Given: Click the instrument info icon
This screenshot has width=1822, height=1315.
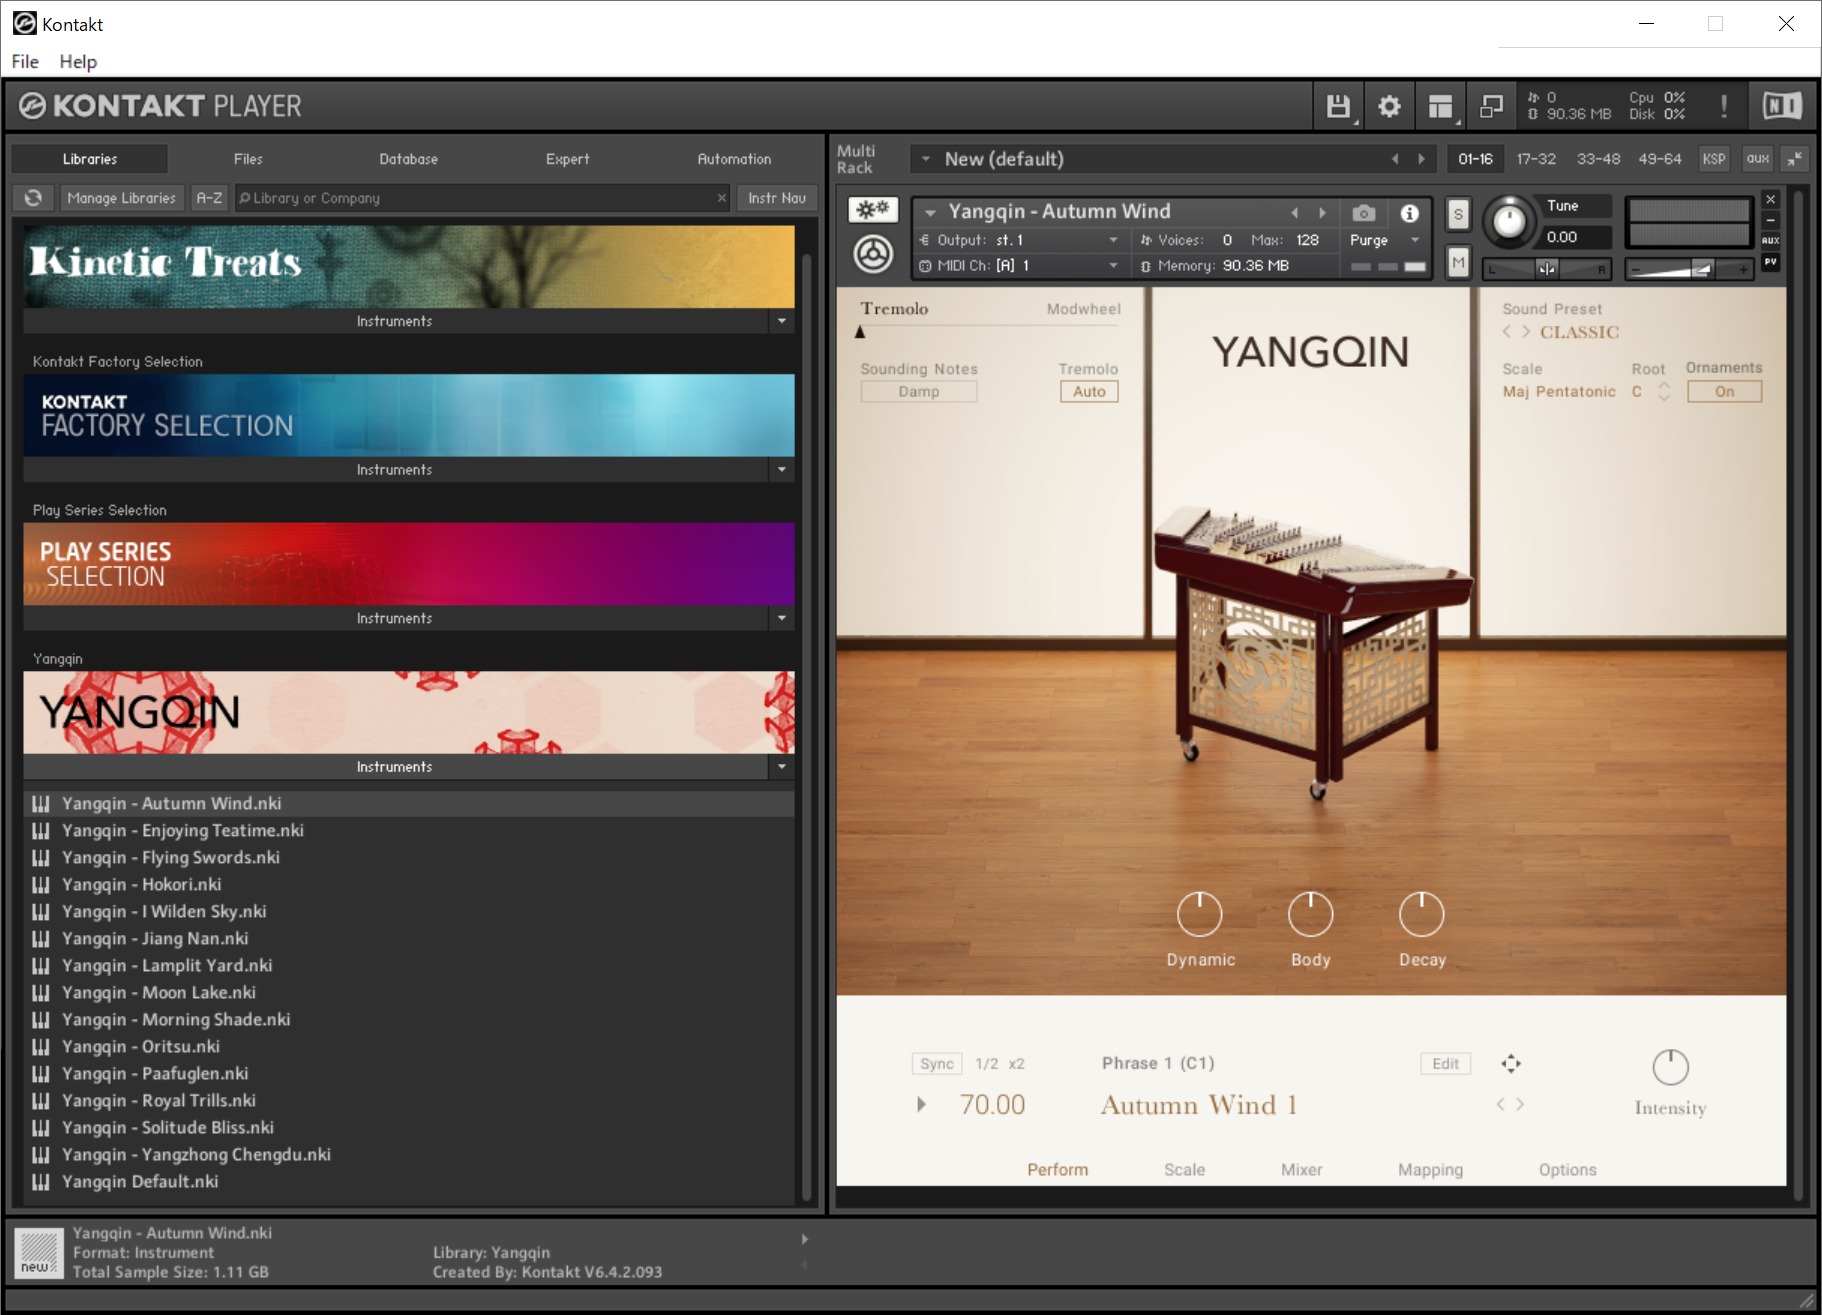Looking at the screenshot, I should click(1409, 213).
